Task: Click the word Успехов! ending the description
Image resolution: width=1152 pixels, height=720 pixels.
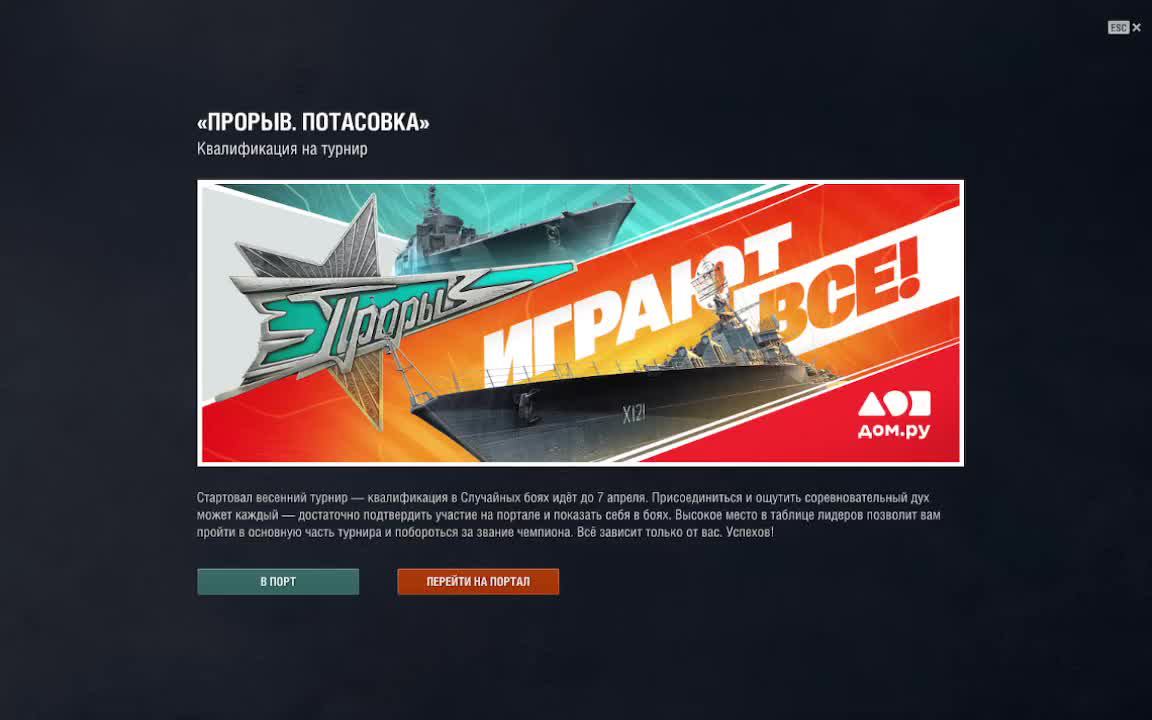Action: (749, 532)
